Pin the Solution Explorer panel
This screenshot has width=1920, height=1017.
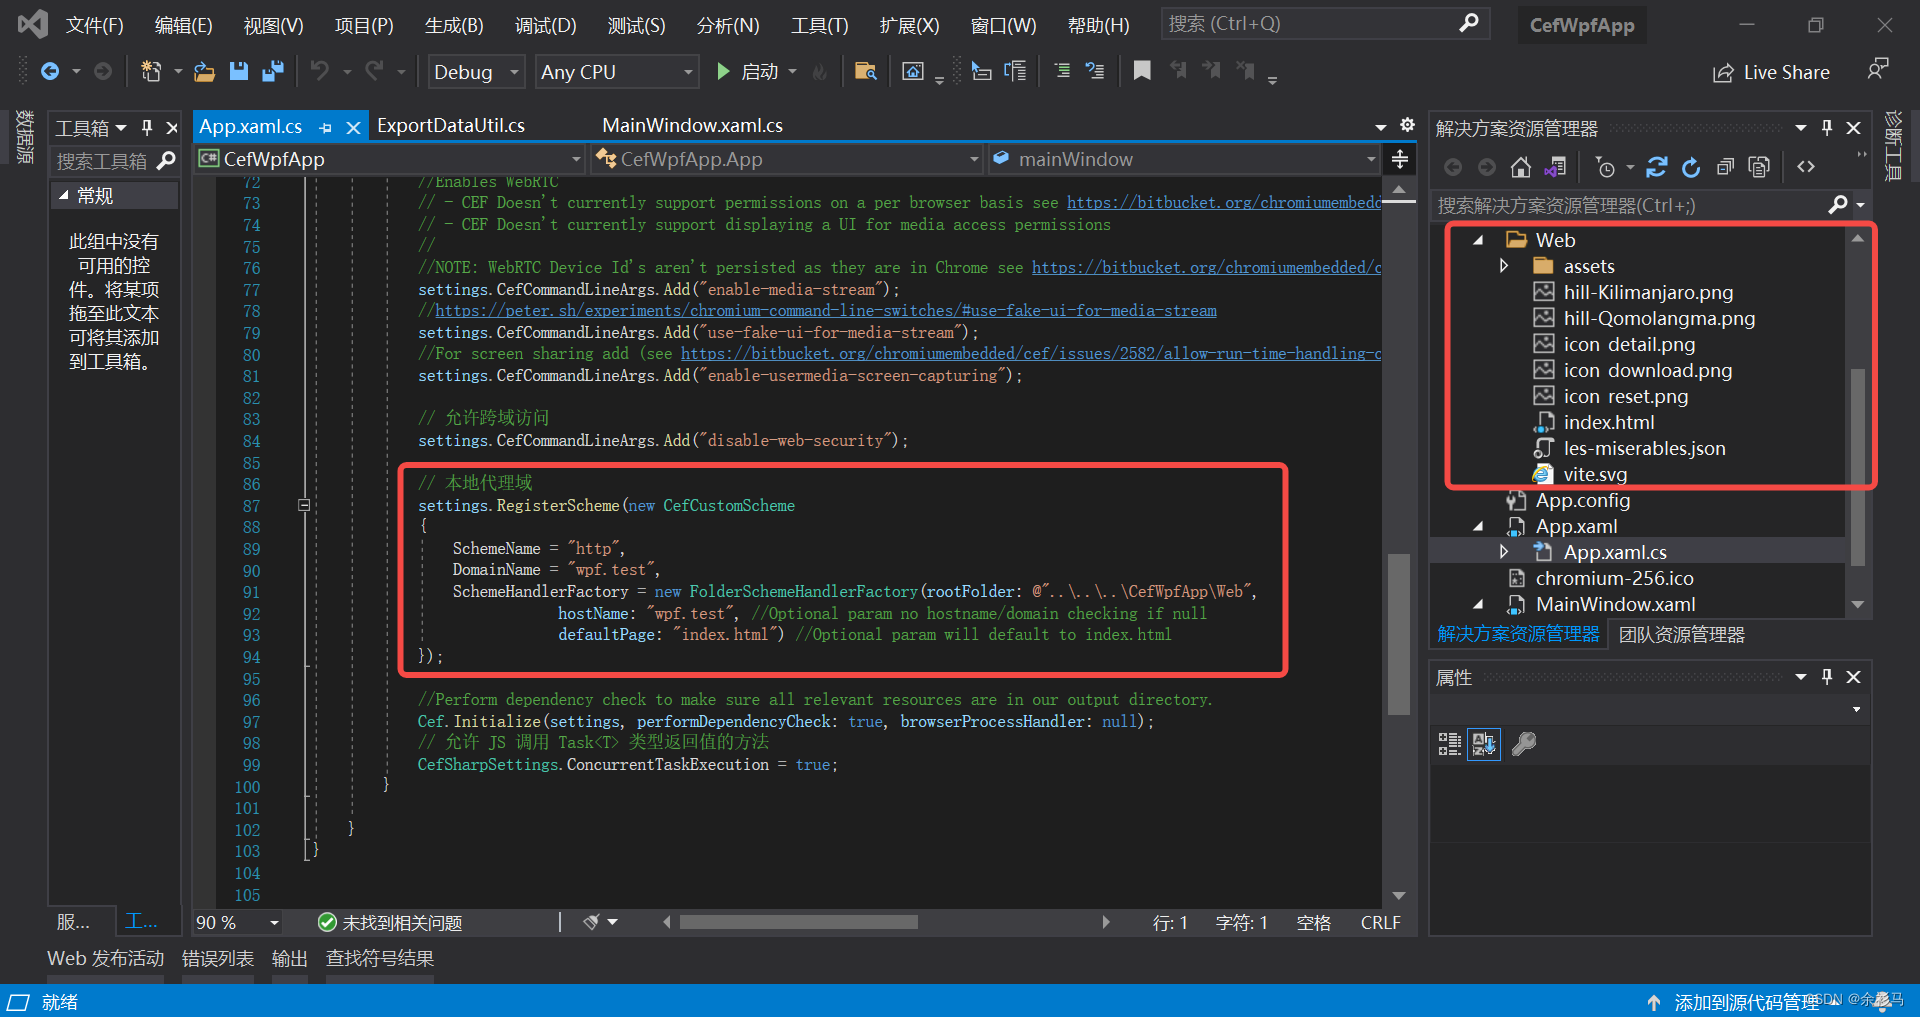tap(1827, 127)
